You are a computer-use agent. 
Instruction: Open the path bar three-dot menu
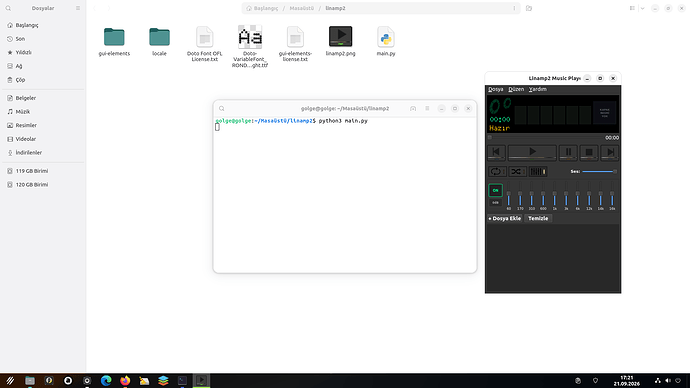(x=514, y=8)
